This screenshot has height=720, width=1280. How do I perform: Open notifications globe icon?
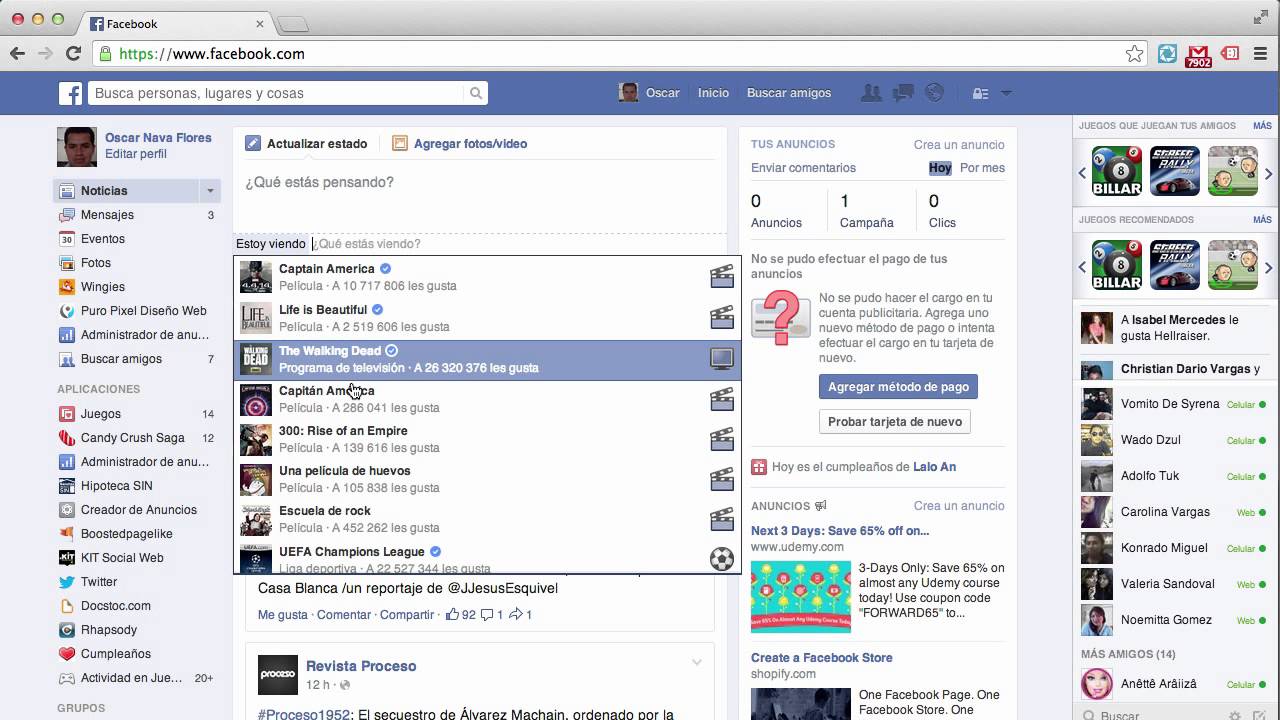pyautogui.click(x=935, y=93)
